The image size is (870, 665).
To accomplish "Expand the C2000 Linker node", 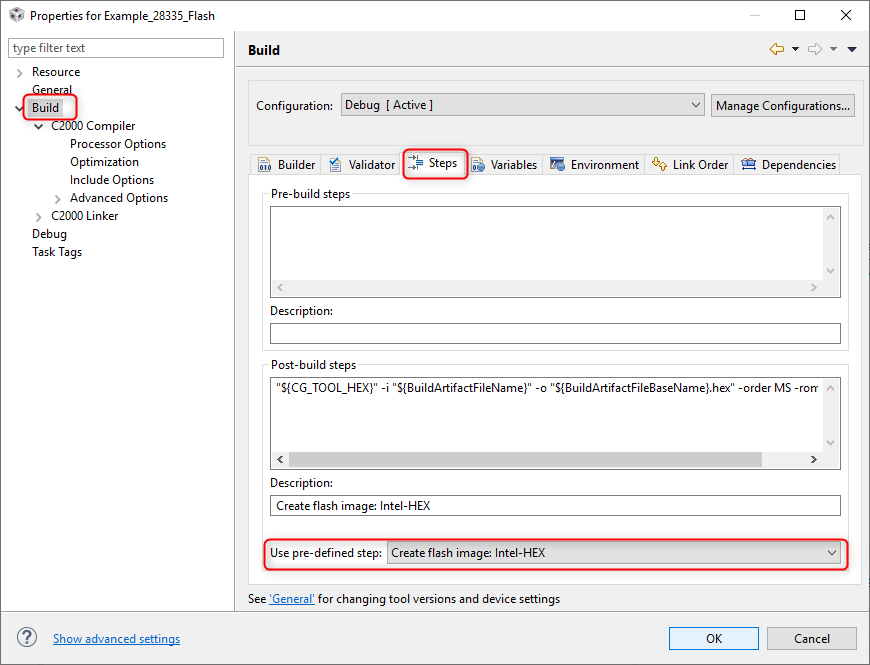I will (38, 217).
